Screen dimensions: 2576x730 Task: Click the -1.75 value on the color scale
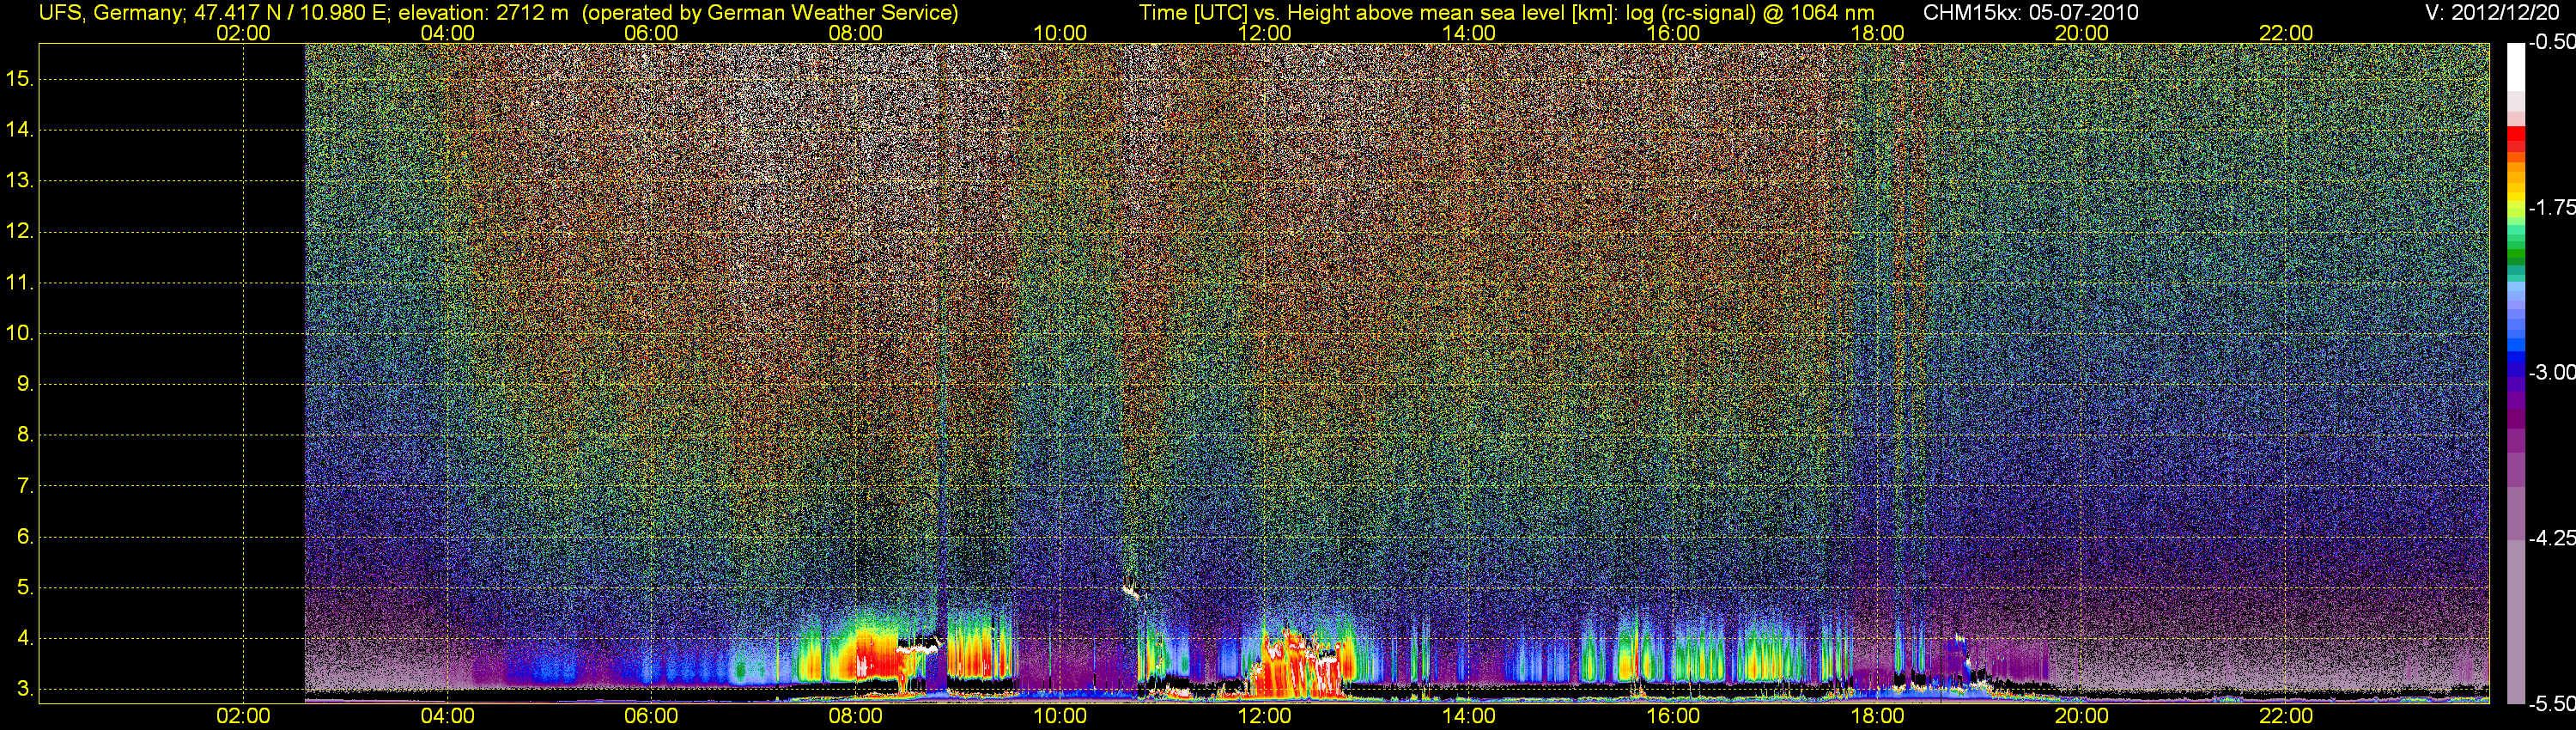coord(2552,207)
